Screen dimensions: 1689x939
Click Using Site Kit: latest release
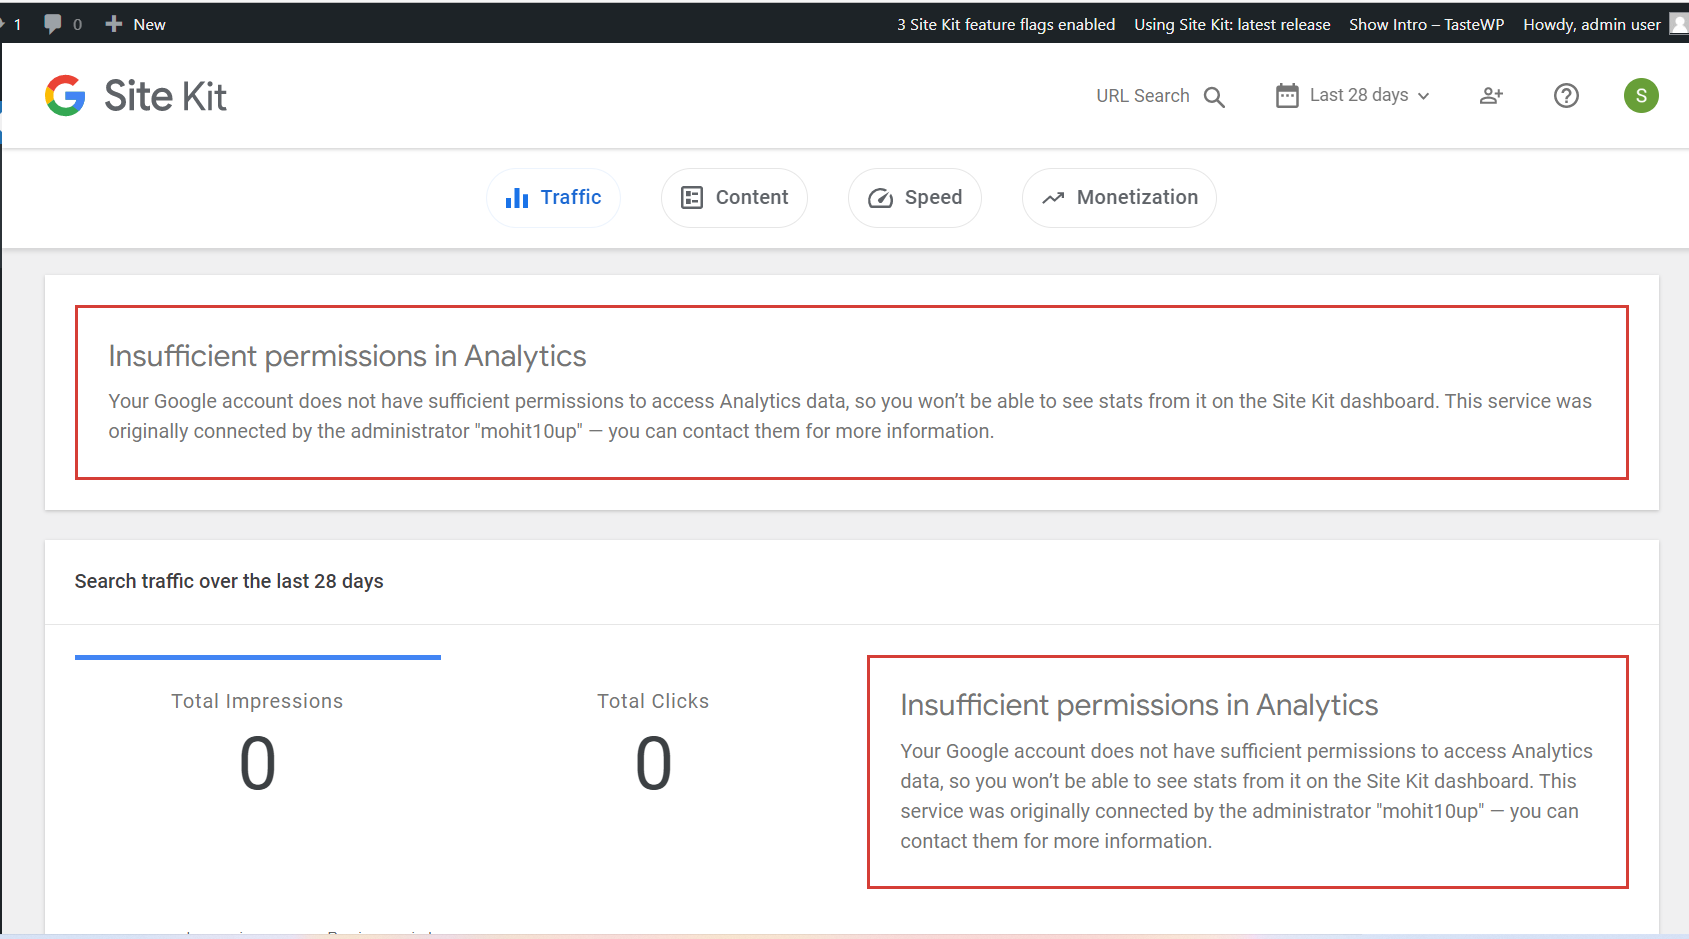point(1232,24)
